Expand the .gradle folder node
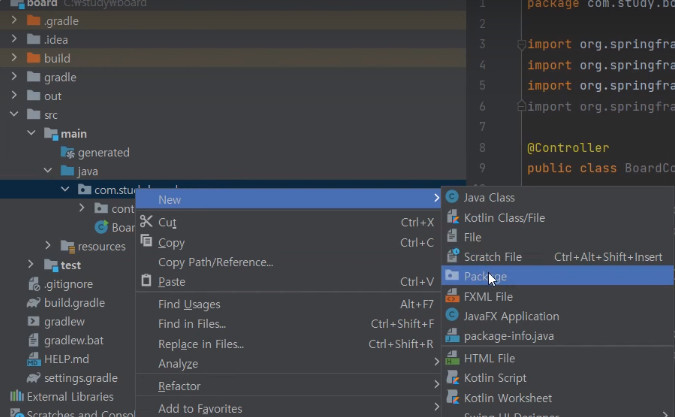Screen dimensions: 675x417 (14, 20)
